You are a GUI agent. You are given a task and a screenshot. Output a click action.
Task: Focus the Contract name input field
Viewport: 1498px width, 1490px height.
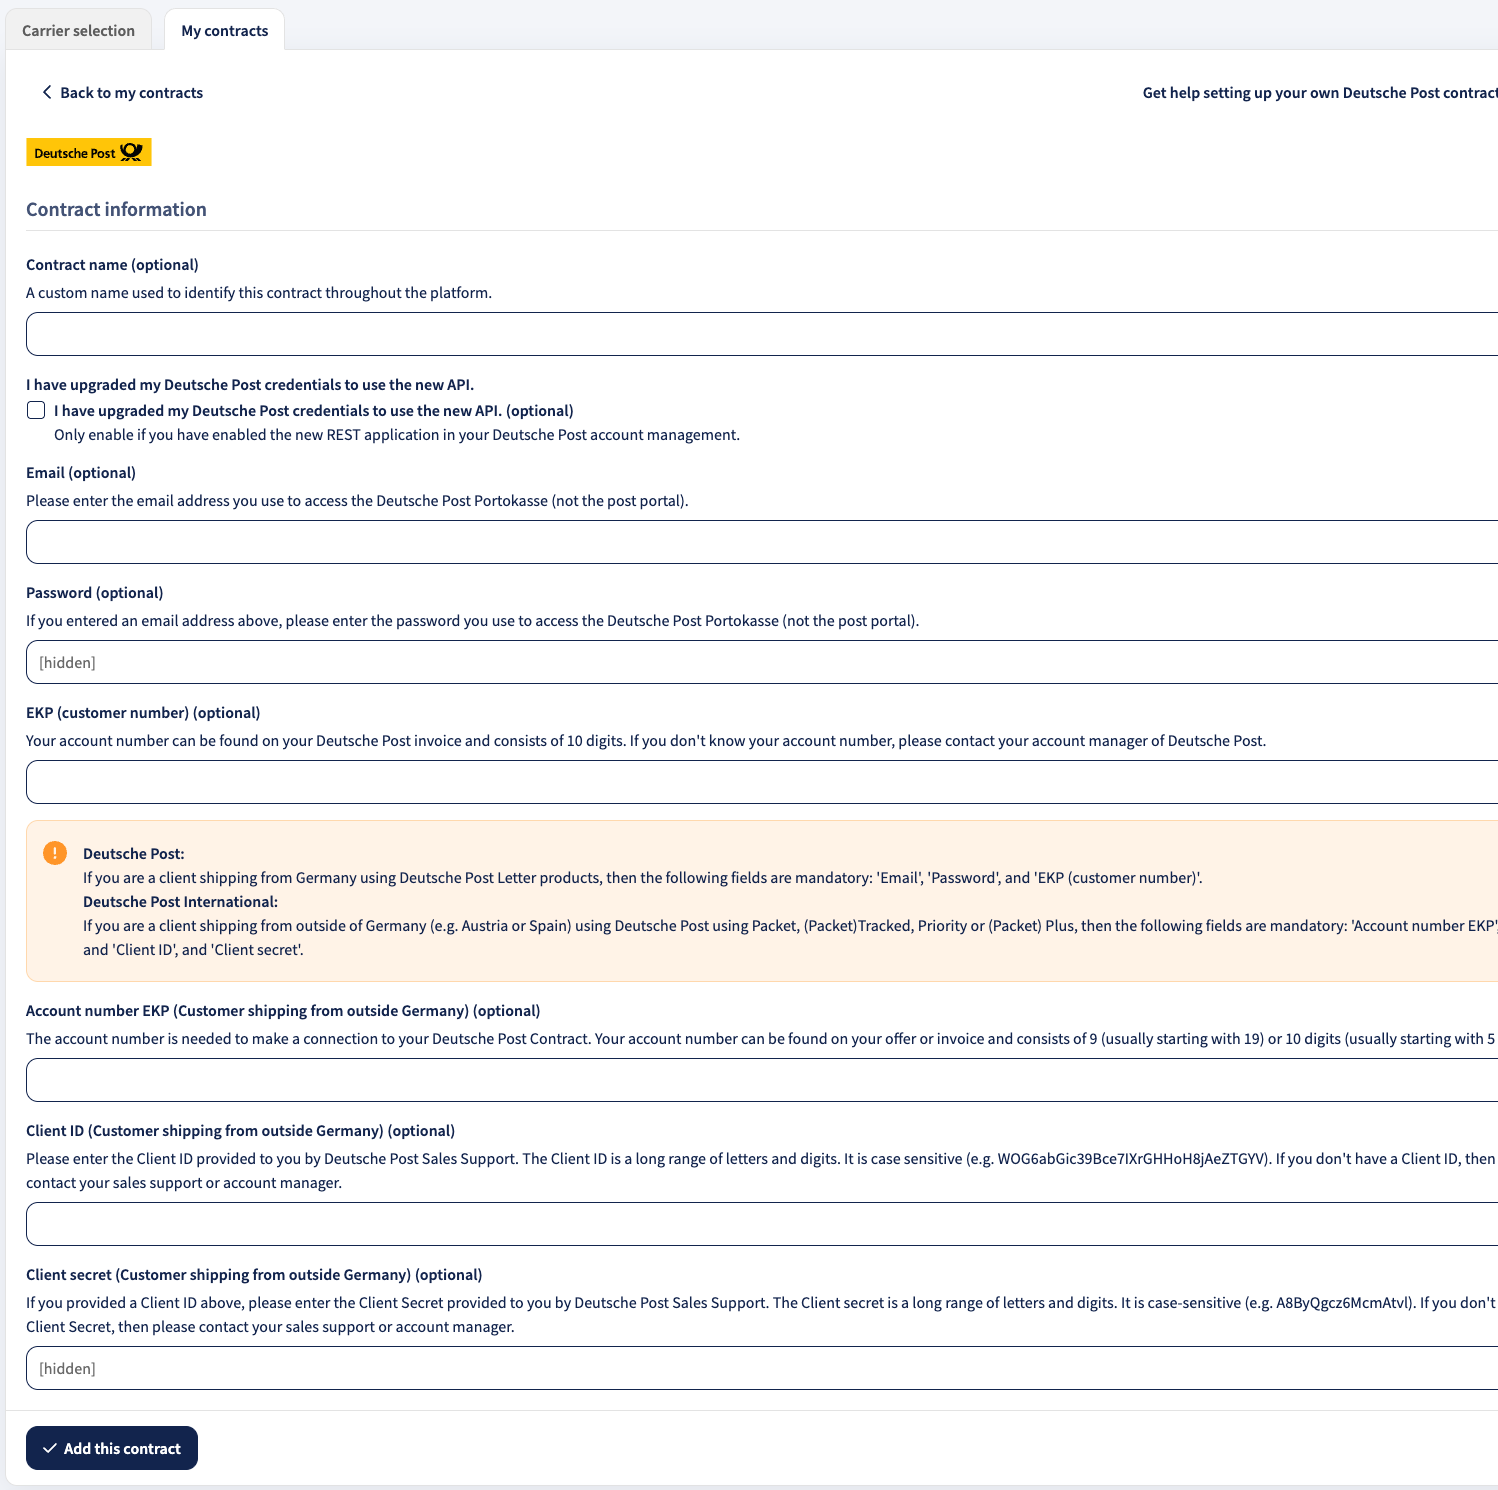click(762, 334)
